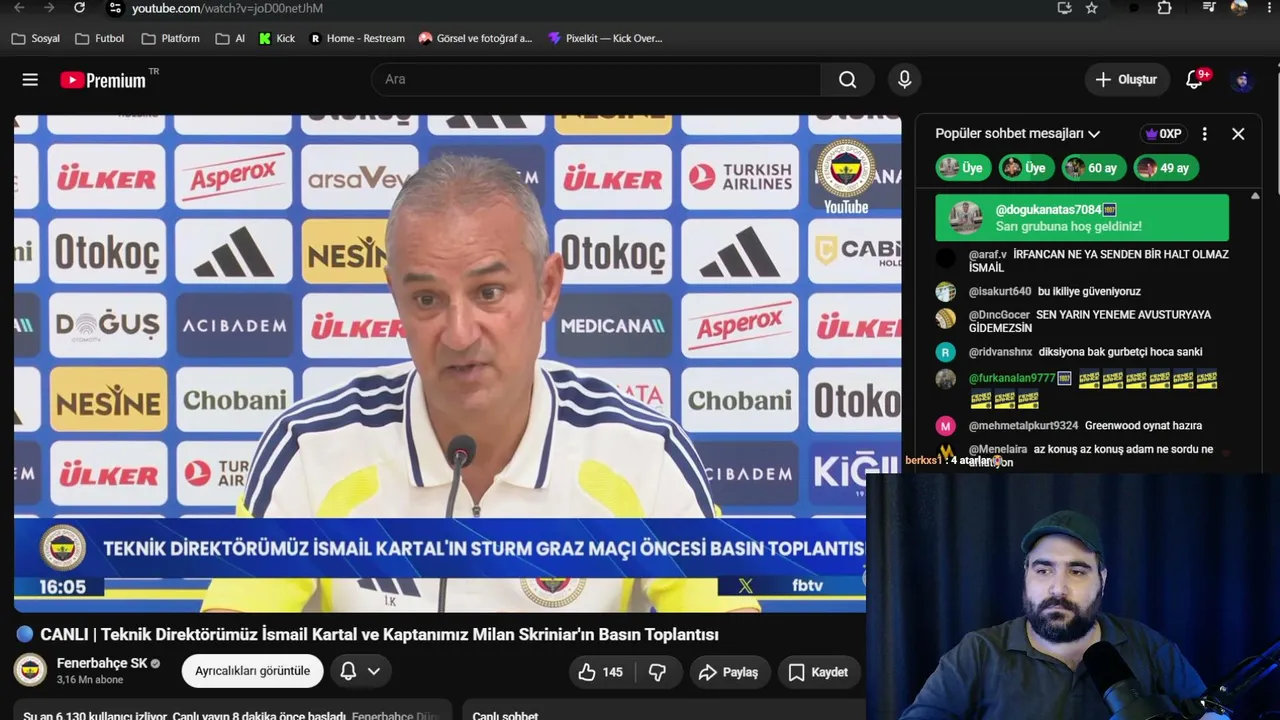Open the @dogukanatas7084 welcome message
1280x720 pixels.
1082,218
